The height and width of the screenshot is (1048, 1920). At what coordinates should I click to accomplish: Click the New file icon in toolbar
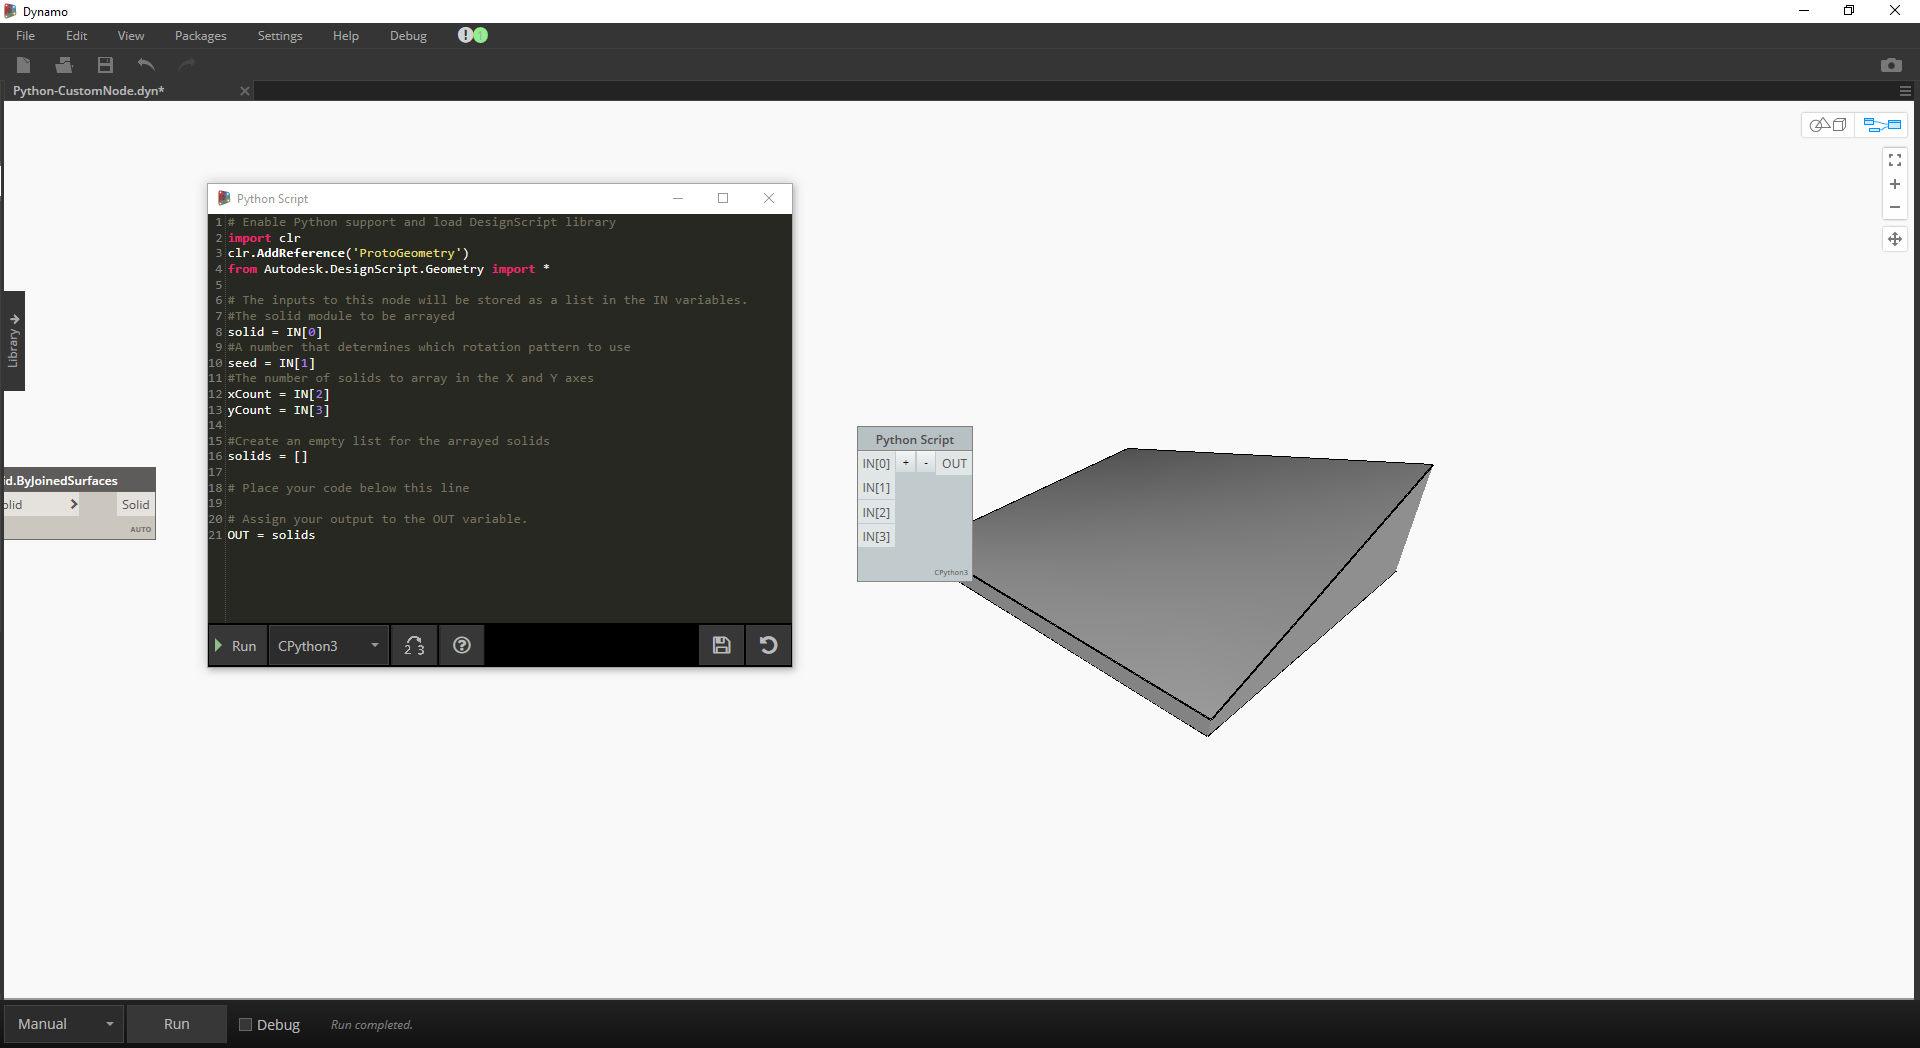pyautogui.click(x=24, y=65)
